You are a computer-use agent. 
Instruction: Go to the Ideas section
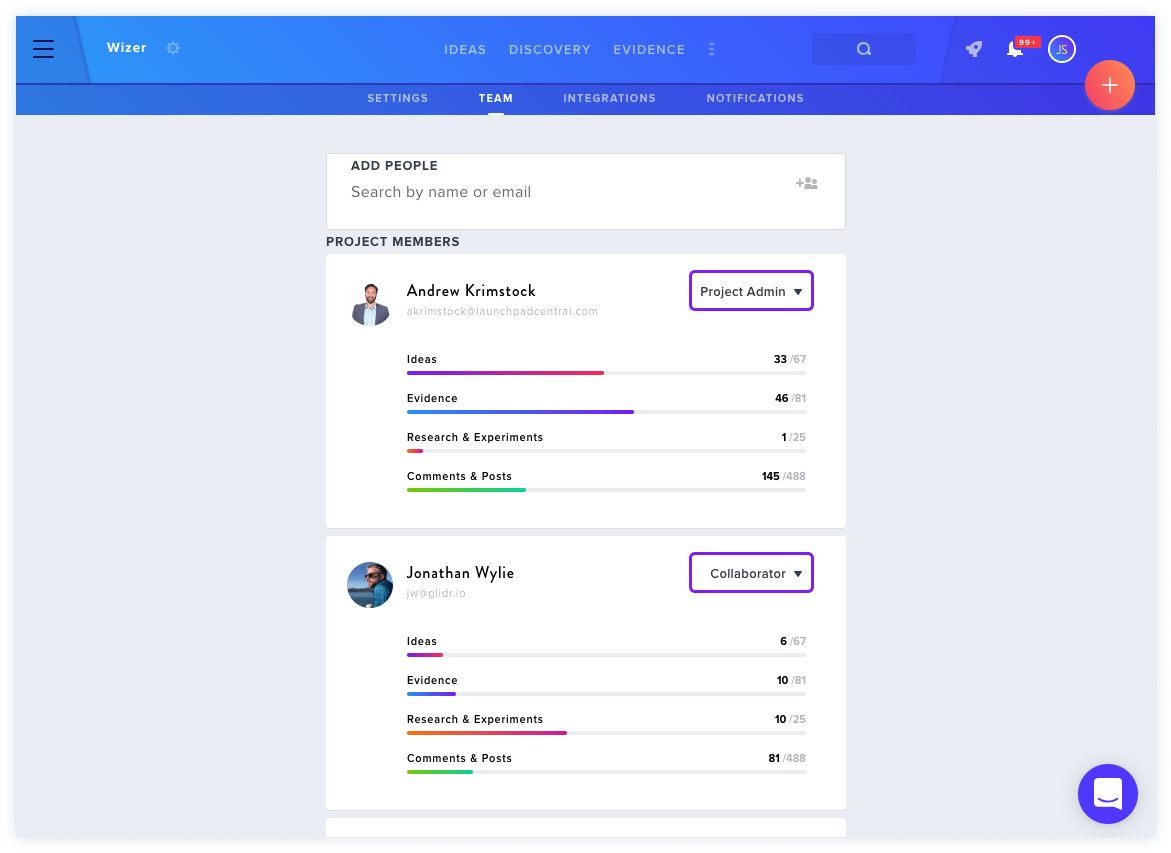click(465, 49)
